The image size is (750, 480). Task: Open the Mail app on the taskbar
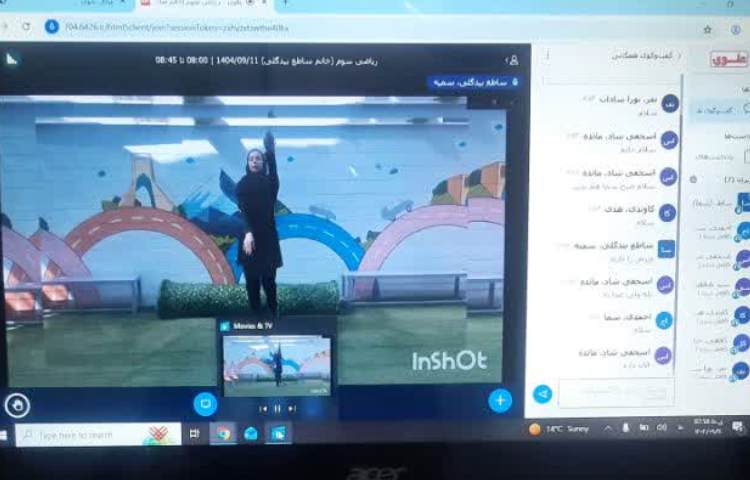point(251,434)
